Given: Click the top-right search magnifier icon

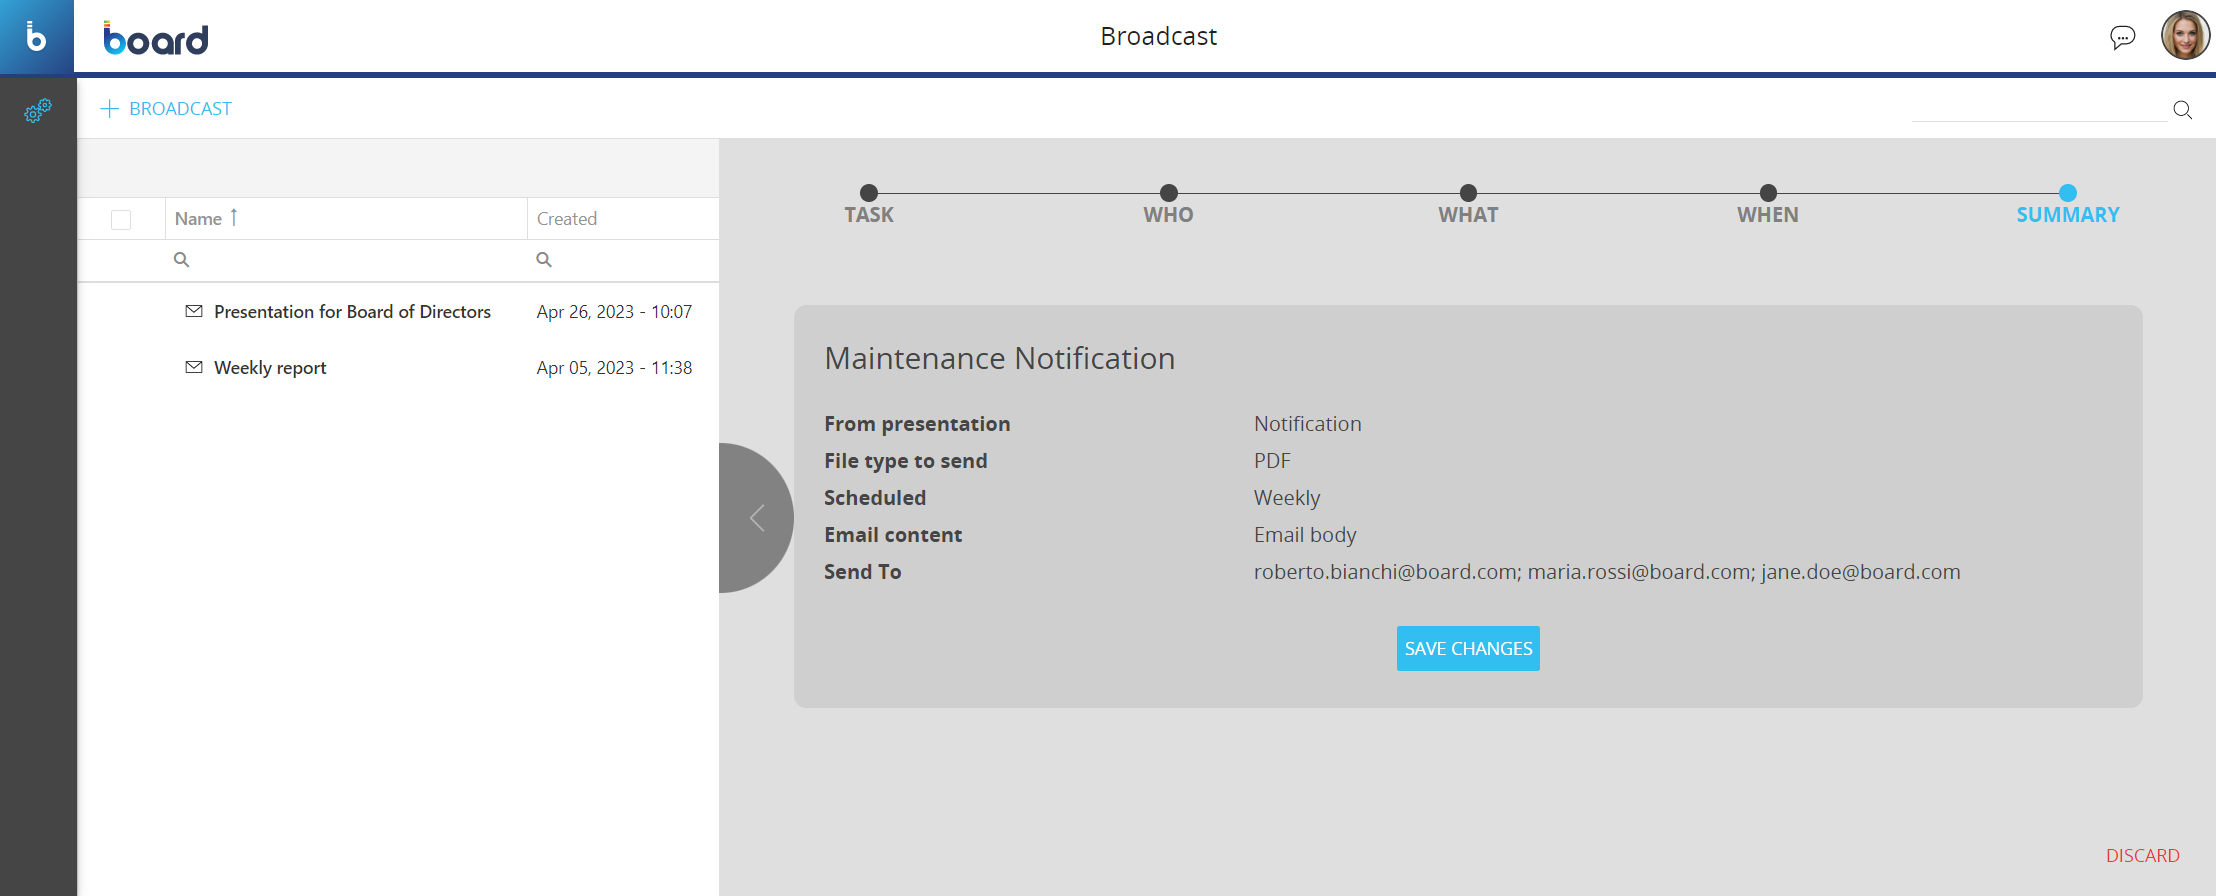Looking at the screenshot, I should [2182, 110].
